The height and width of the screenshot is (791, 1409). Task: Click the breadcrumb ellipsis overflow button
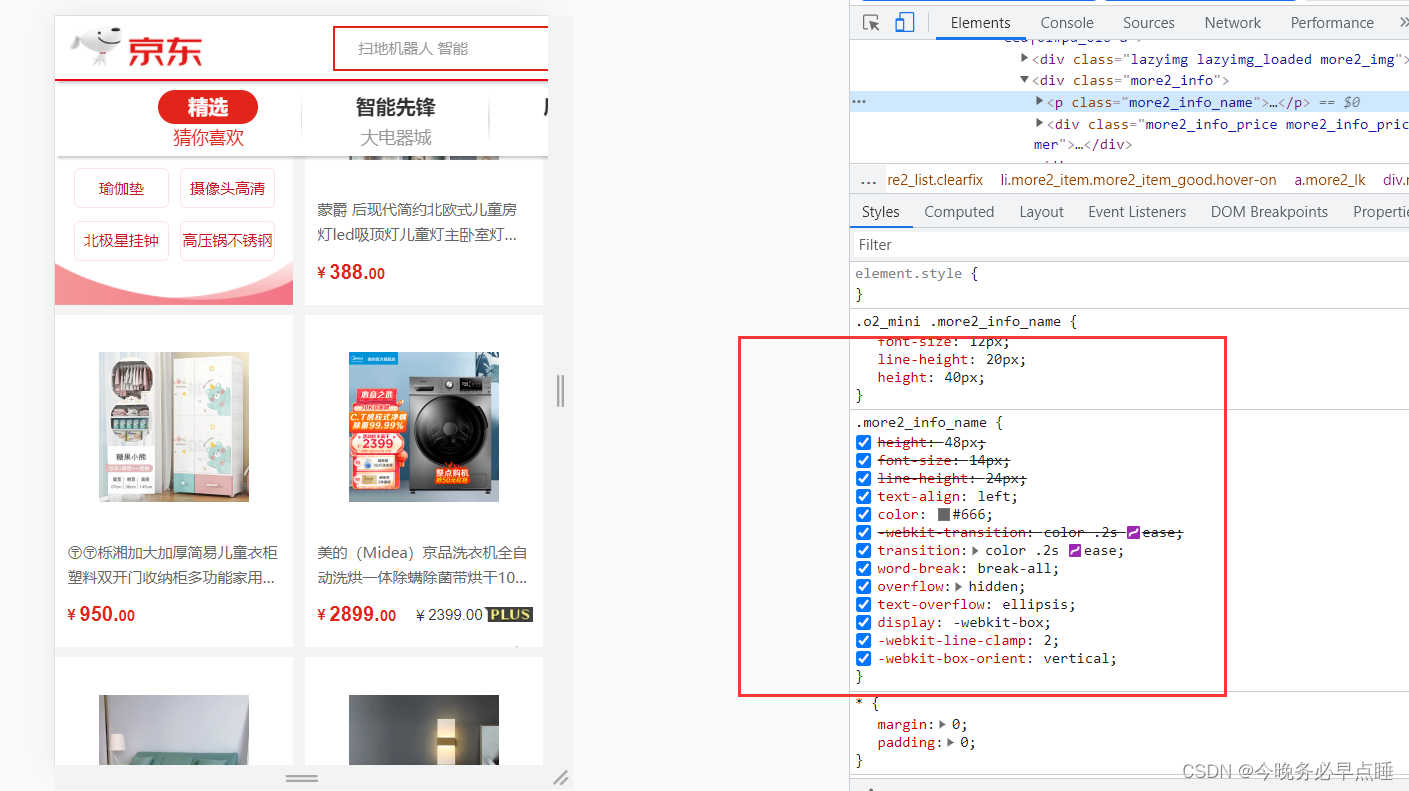tap(868, 181)
